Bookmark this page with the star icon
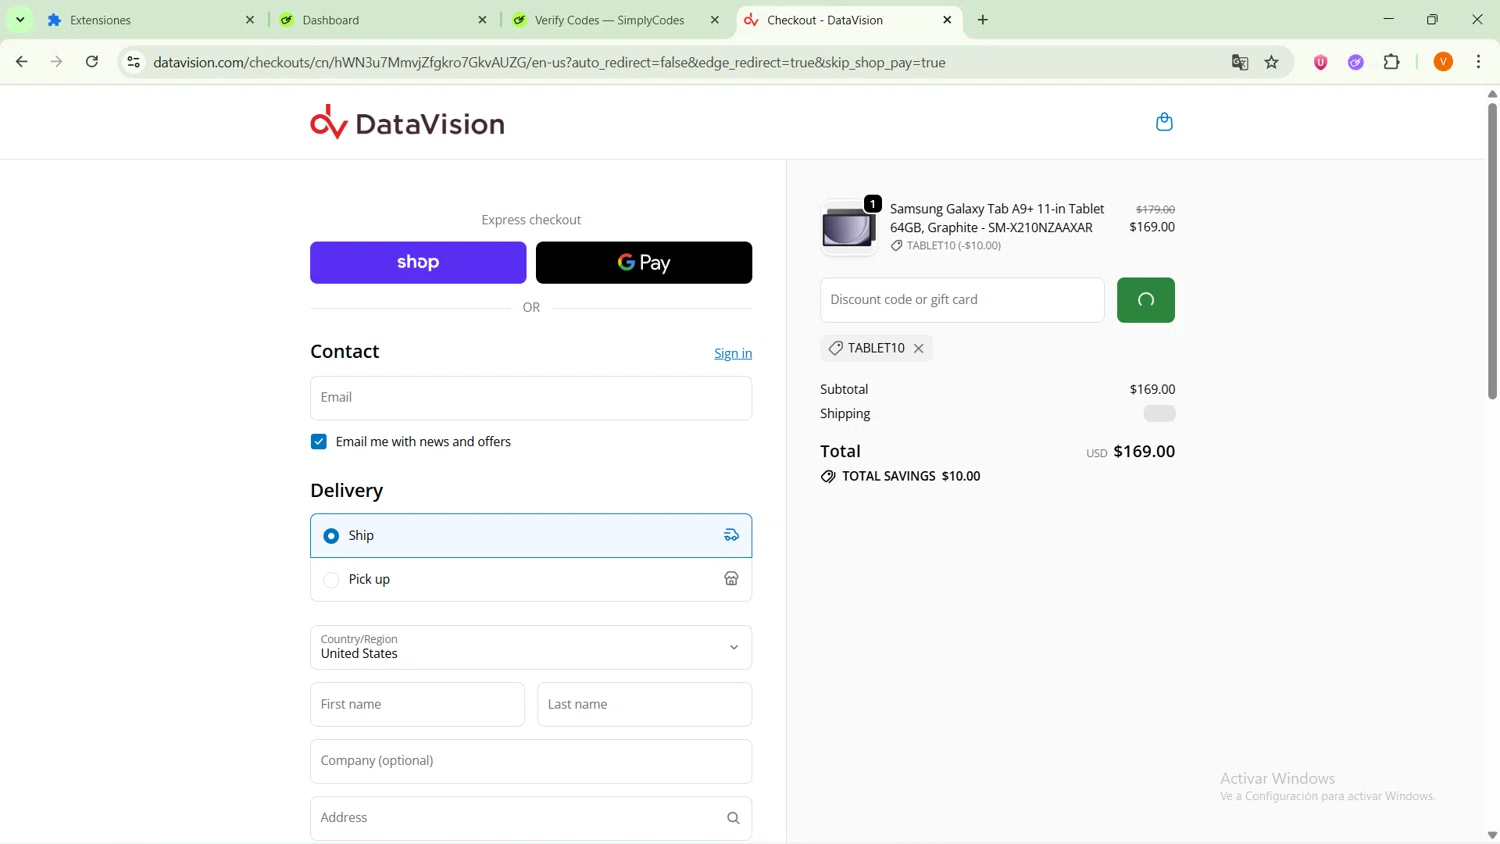The width and height of the screenshot is (1500, 844). click(x=1272, y=62)
